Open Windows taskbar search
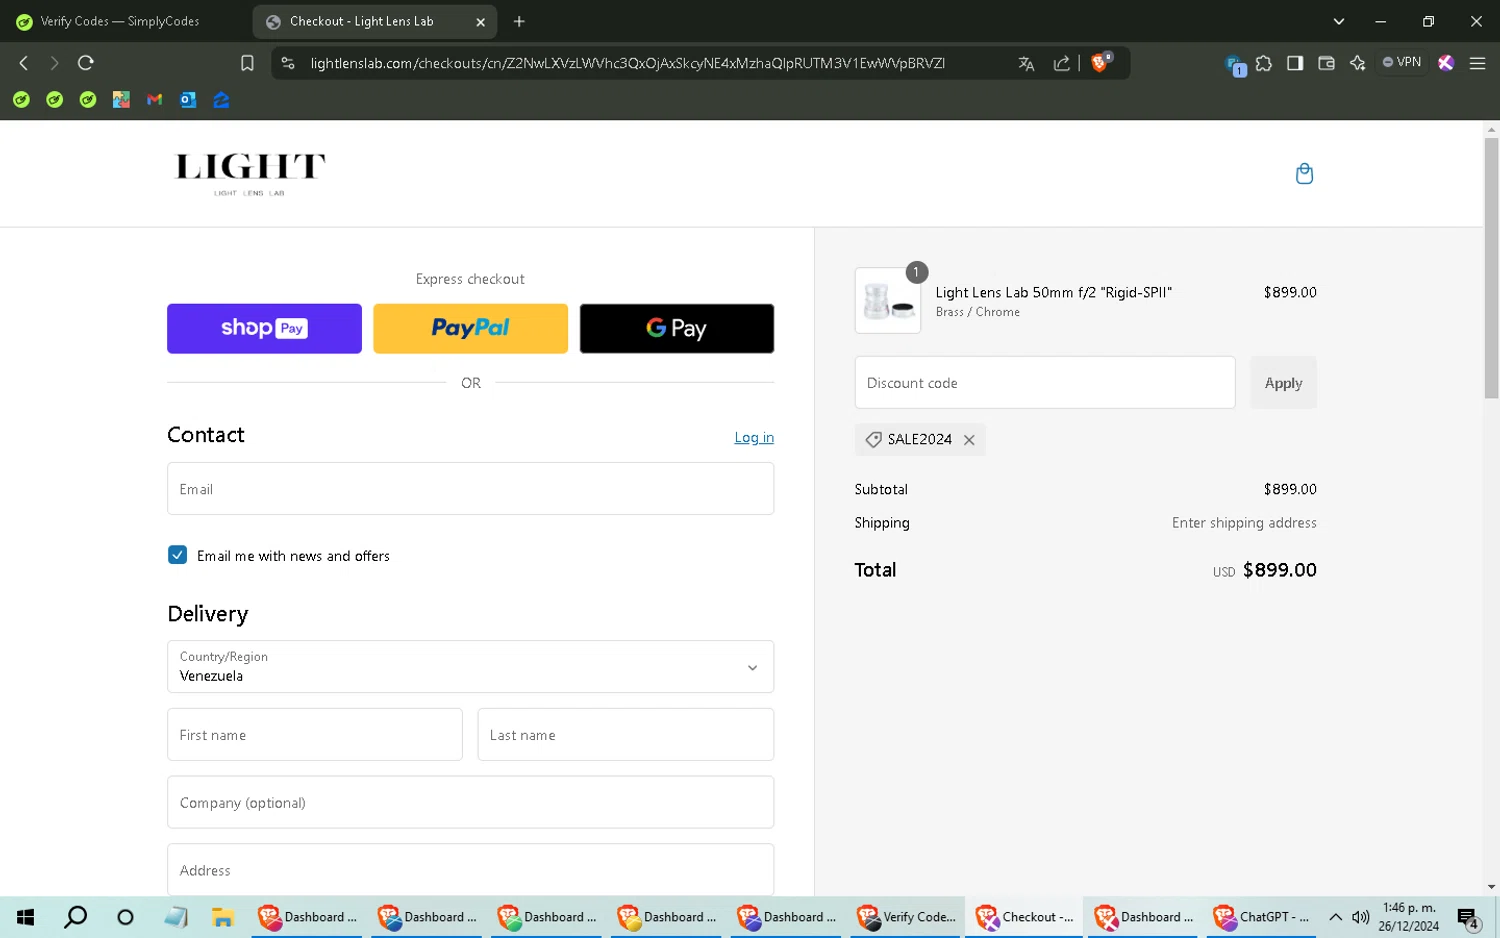 pos(75,917)
